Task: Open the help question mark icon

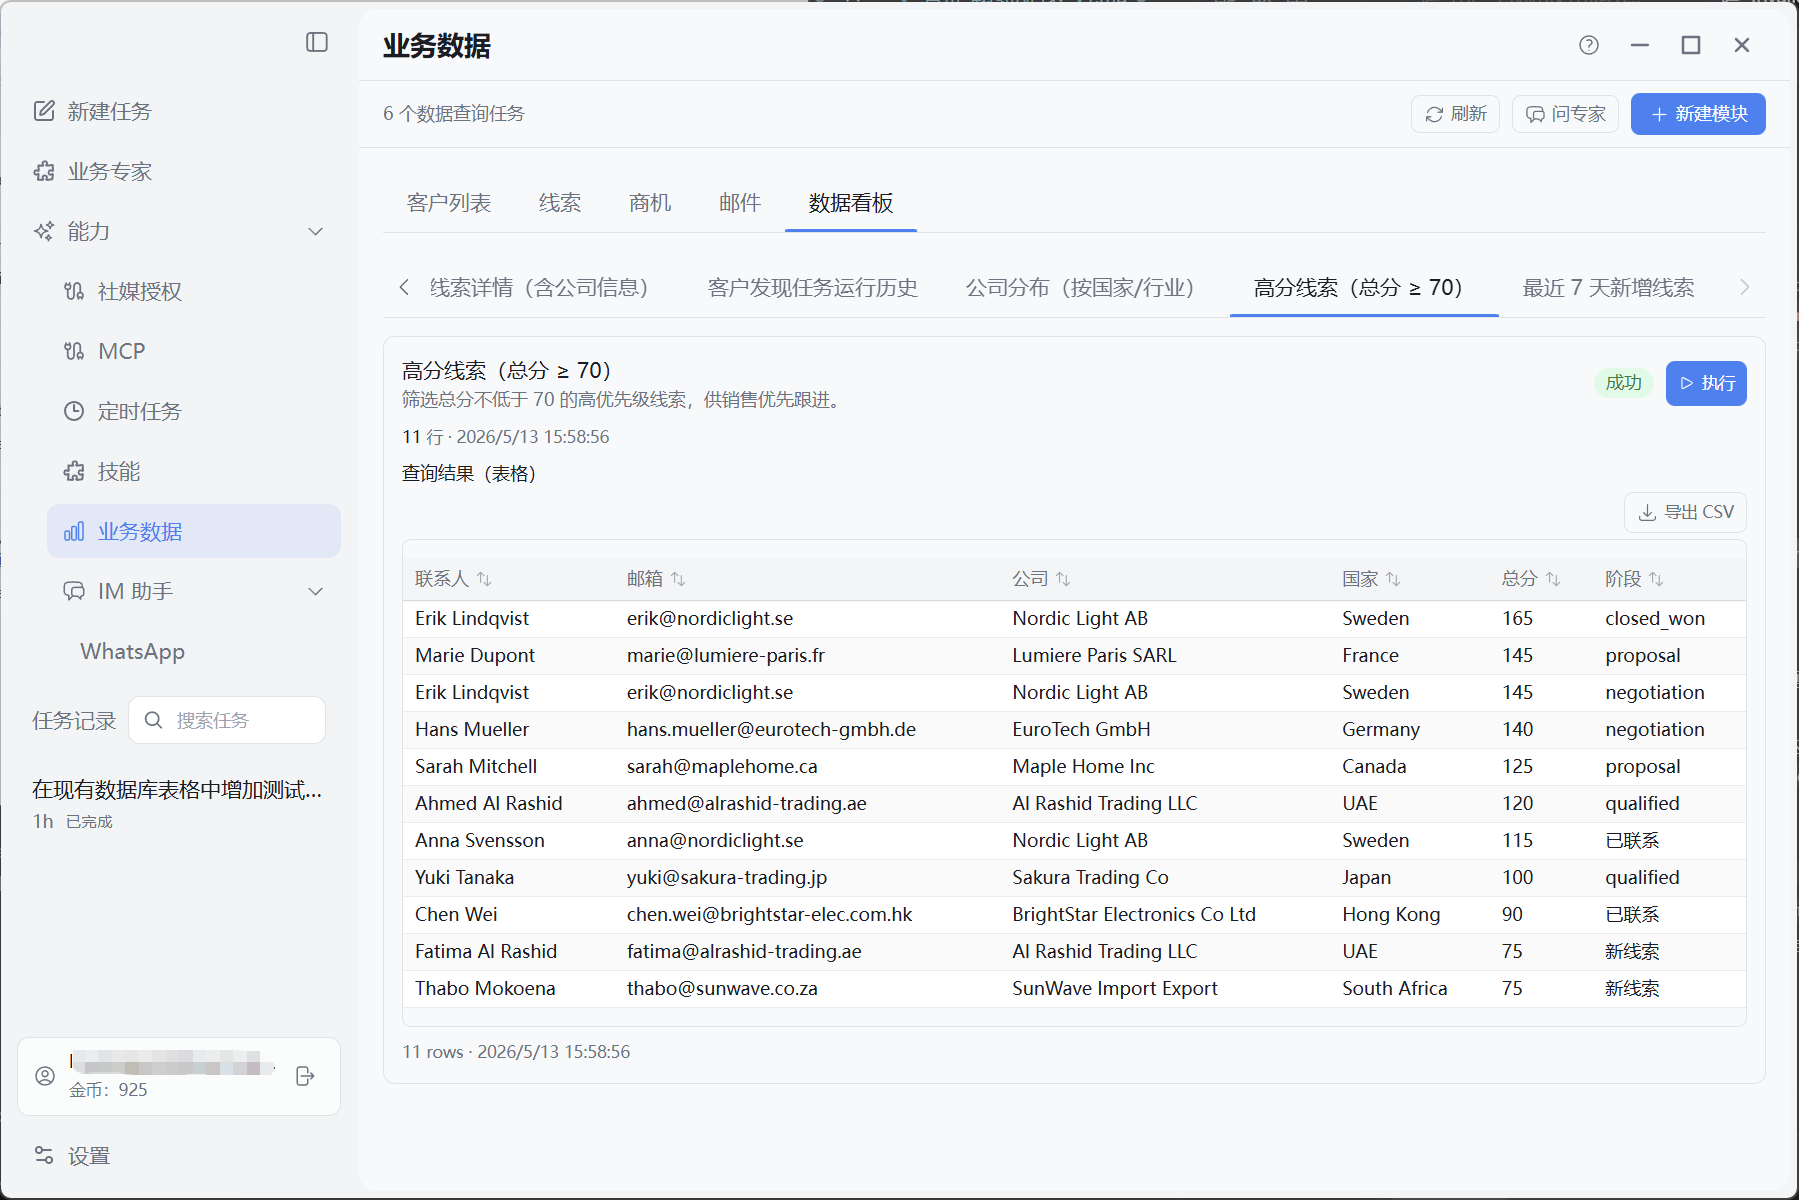Action: (1589, 45)
